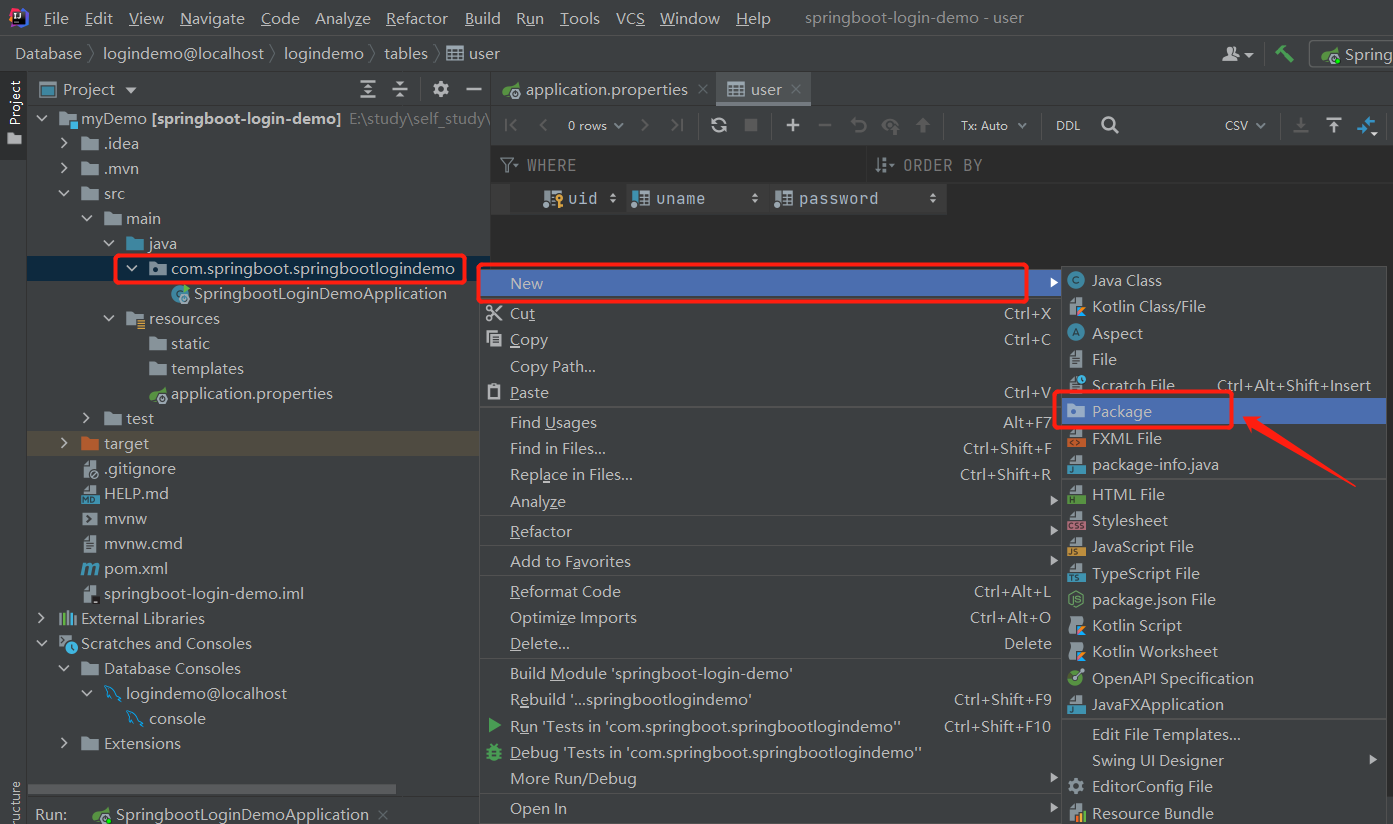Collapse the resources folder node
1393x824 pixels.
(109, 319)
